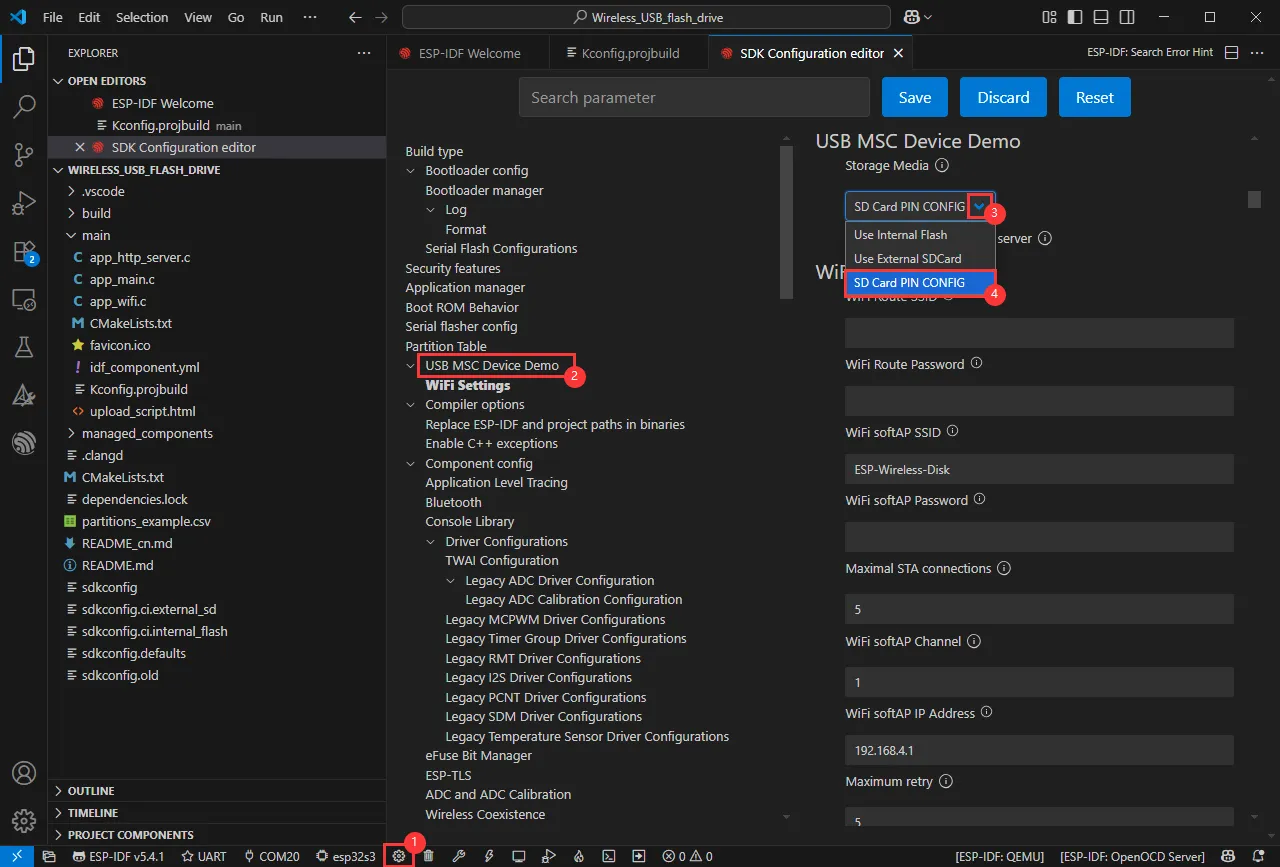Click the build project wrench icon
Screen dimensions: 1280x867
[x=459, y=856]
